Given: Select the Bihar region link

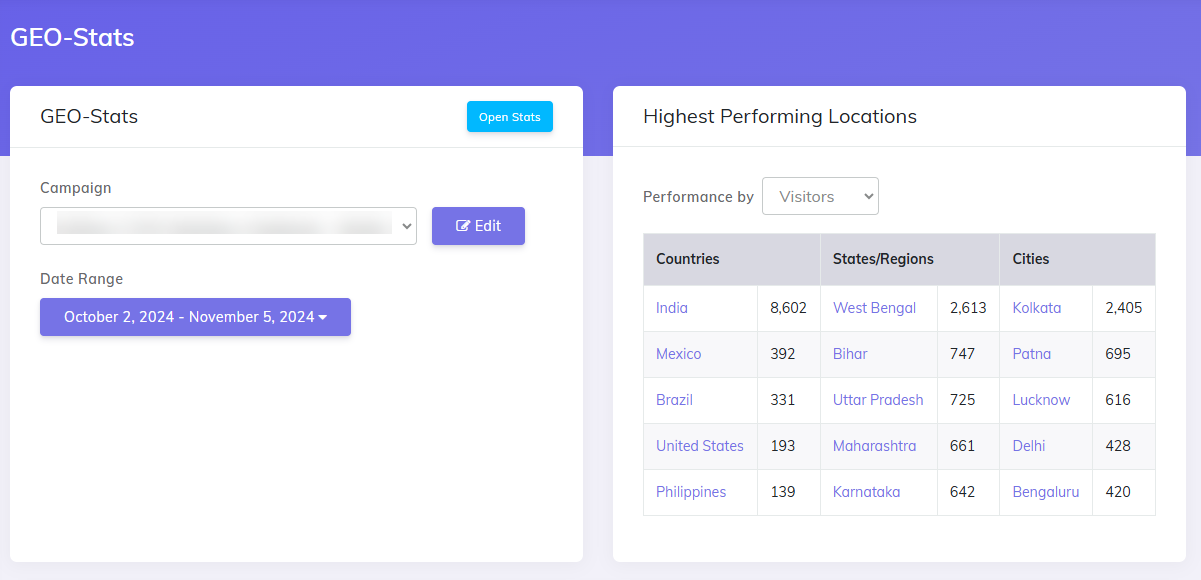Looking at the screenshot, I should click(850, 354).
